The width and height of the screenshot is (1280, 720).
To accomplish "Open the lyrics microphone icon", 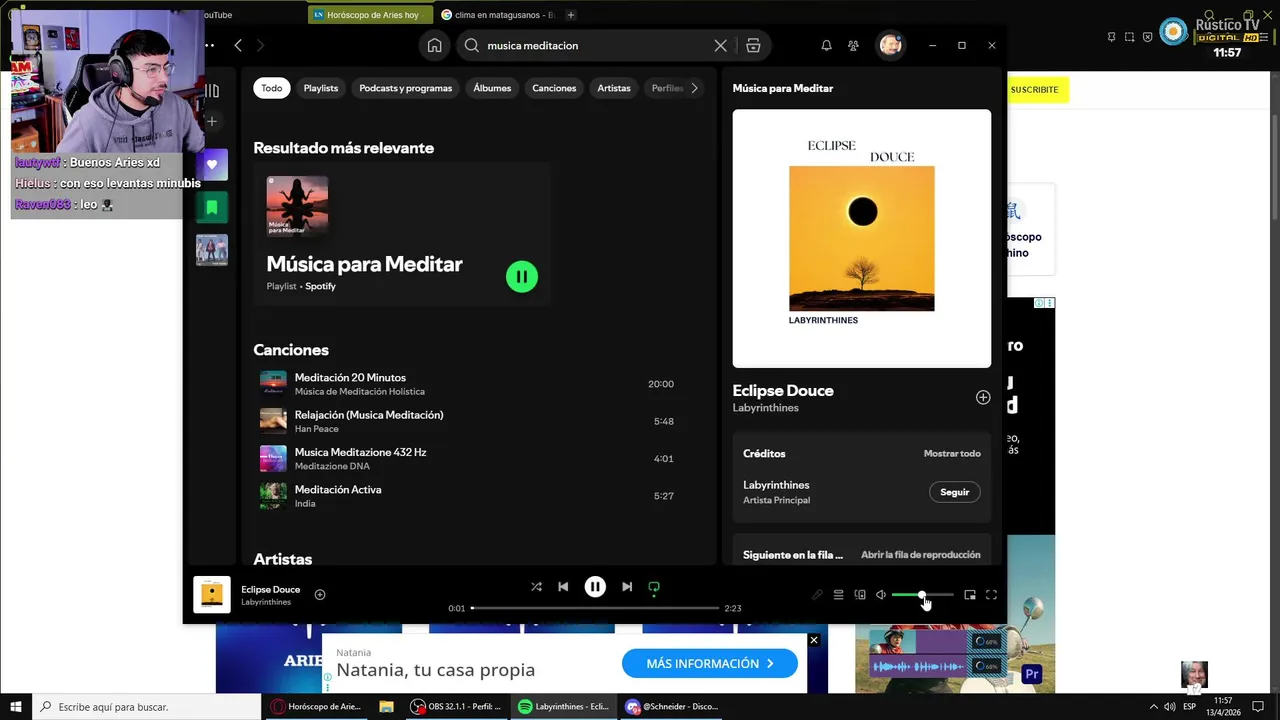I will point(817,595).
